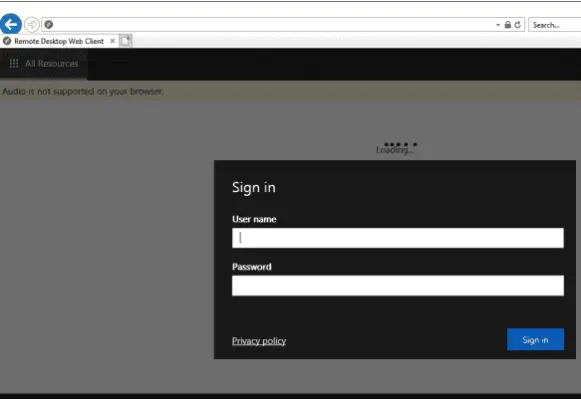Image resolution: width=581 pixels, height=400 pixels.
Task: Click the favicon on the Remote Desktop tab
Action: coord(7,41)
